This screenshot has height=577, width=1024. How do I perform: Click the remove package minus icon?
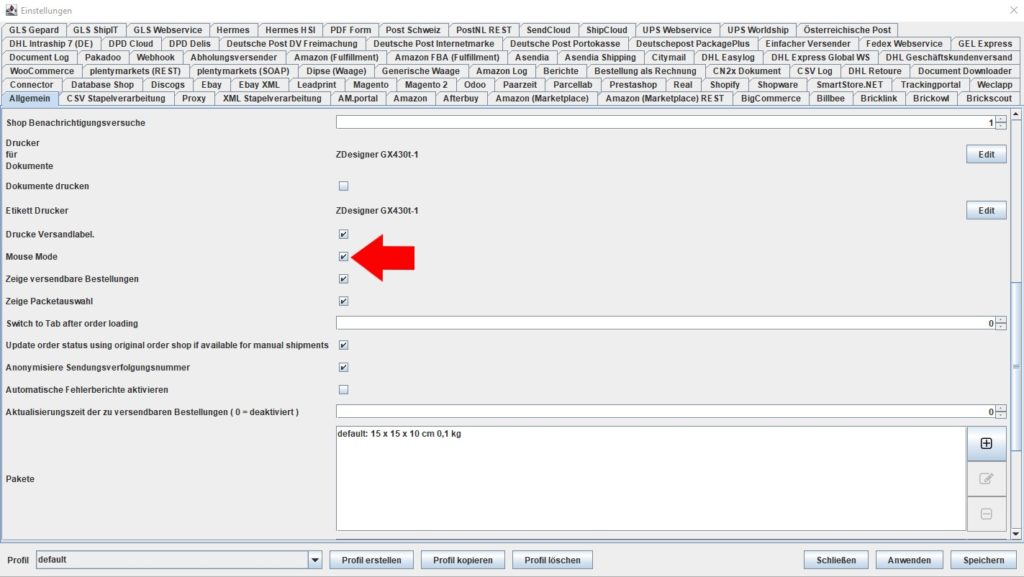click(986, 514)
